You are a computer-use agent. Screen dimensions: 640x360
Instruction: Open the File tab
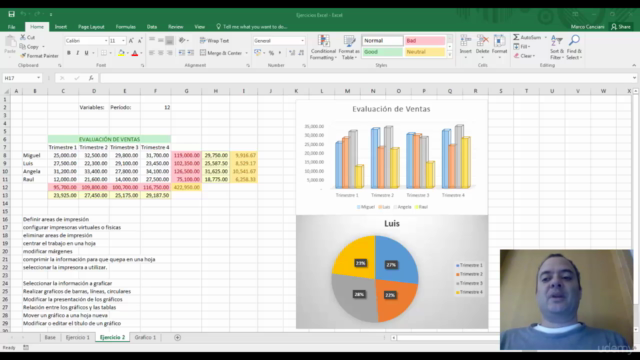point(11,27)
